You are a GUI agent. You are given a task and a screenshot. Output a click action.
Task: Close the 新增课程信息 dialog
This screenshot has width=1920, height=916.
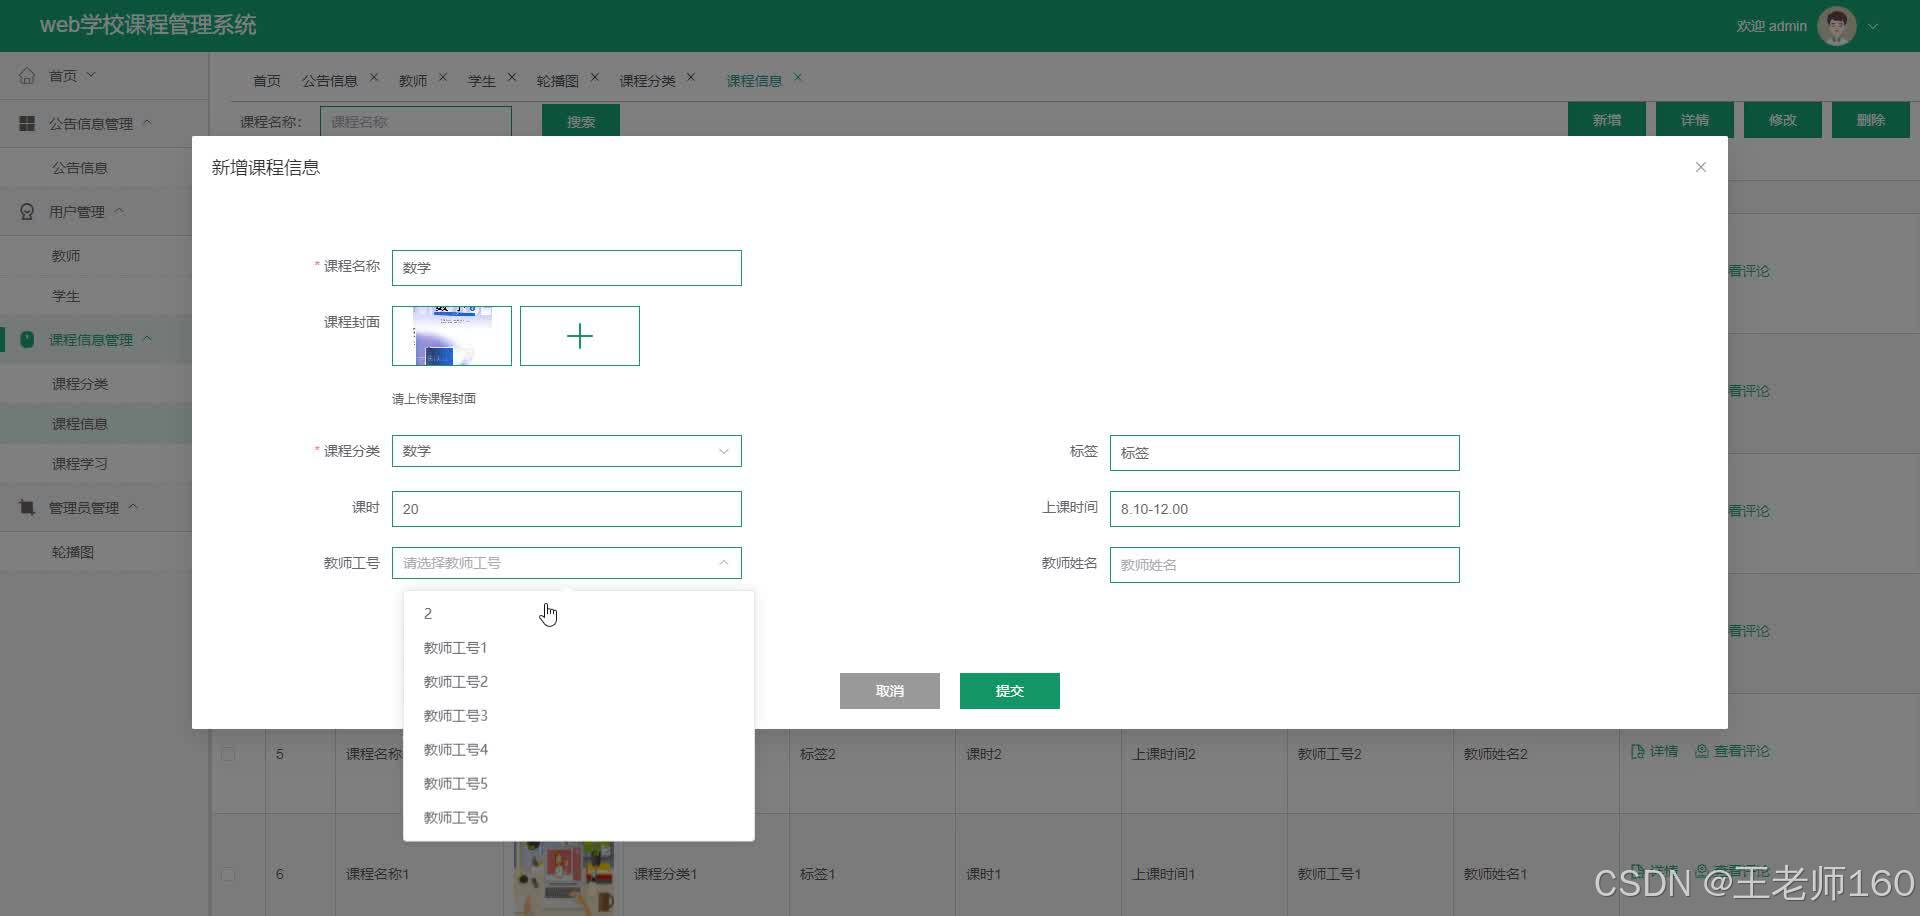point(1701,167)
